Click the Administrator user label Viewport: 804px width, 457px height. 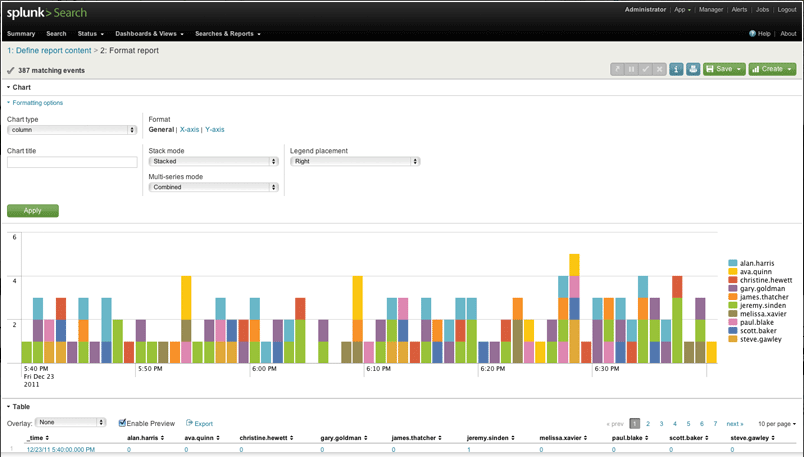pyautogui.click(x=645, y=10)
